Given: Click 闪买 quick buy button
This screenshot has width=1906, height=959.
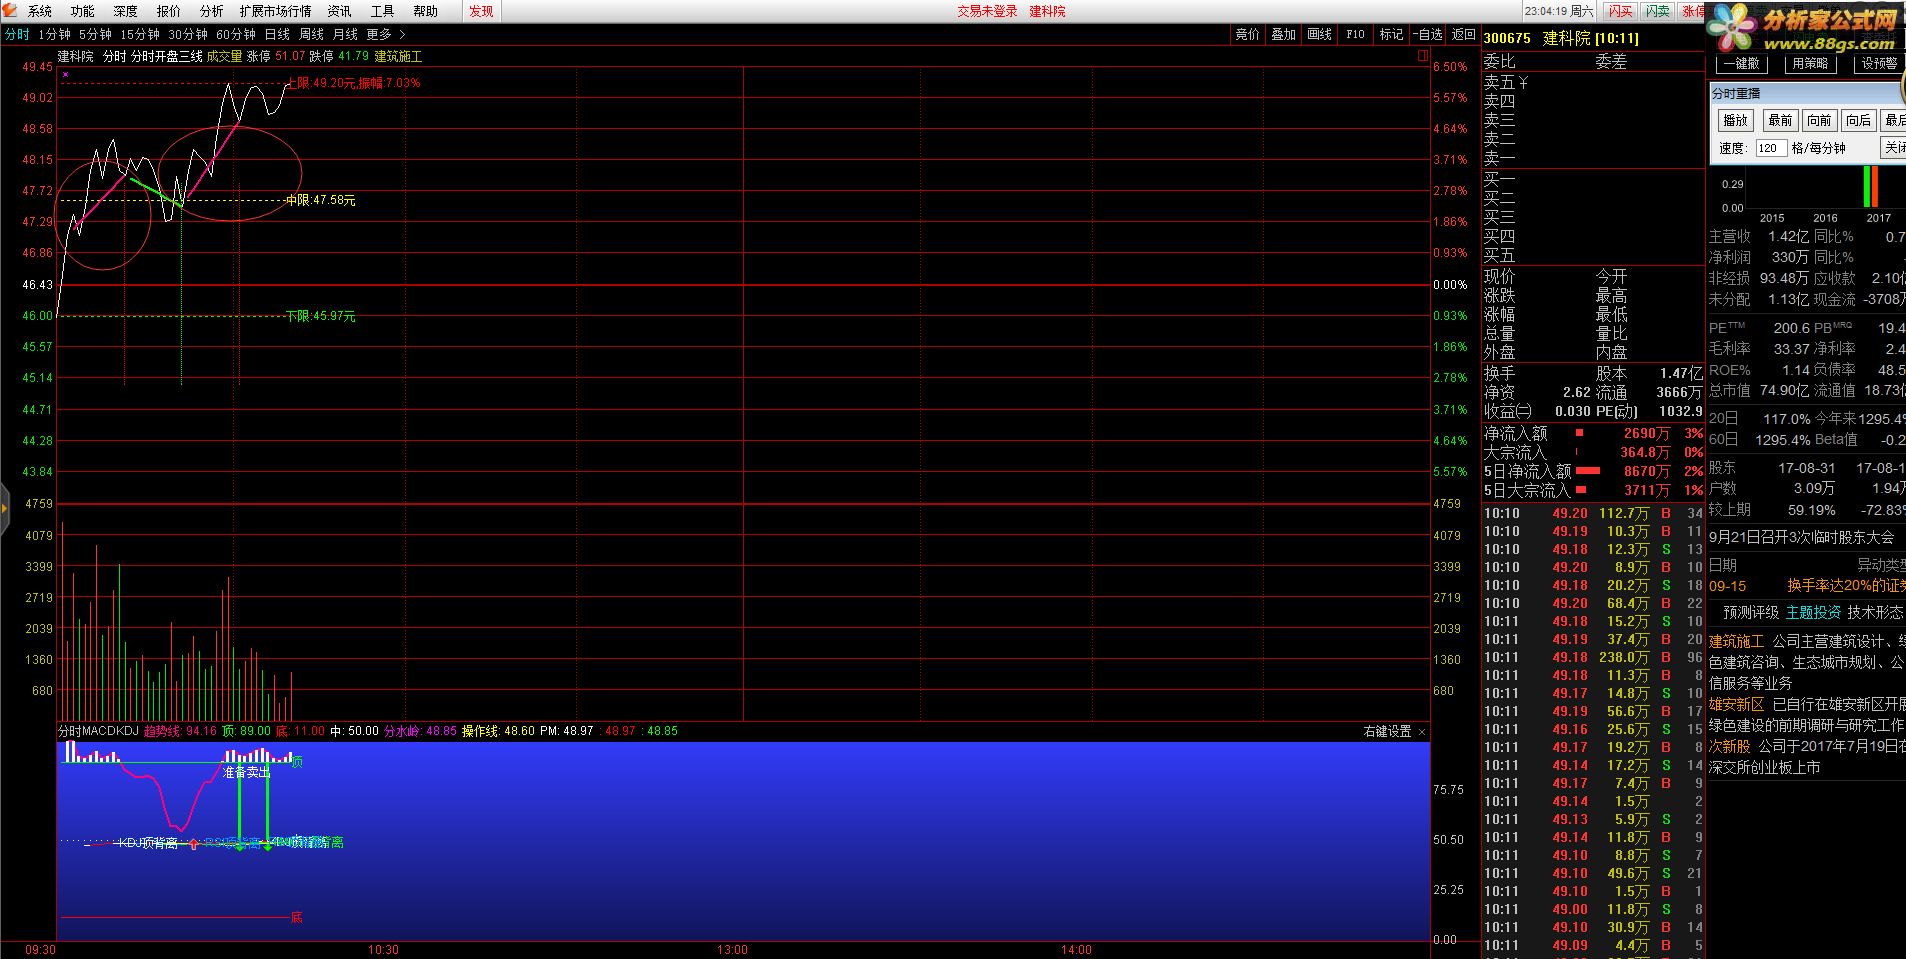Looking at the screenshot, I should coord(1620,11).
